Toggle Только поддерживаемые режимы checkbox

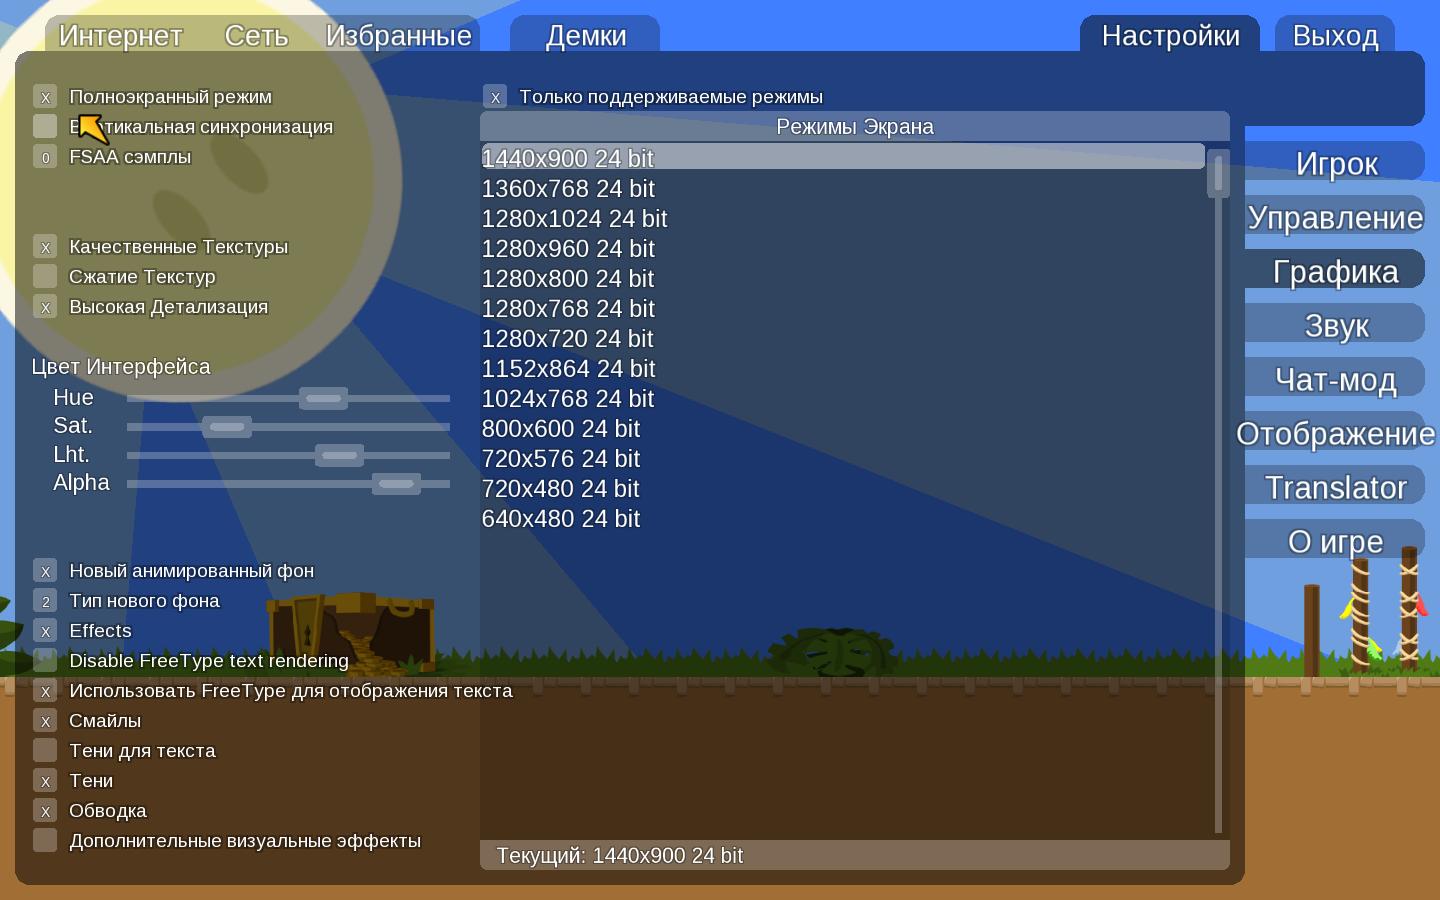(495, 97)
